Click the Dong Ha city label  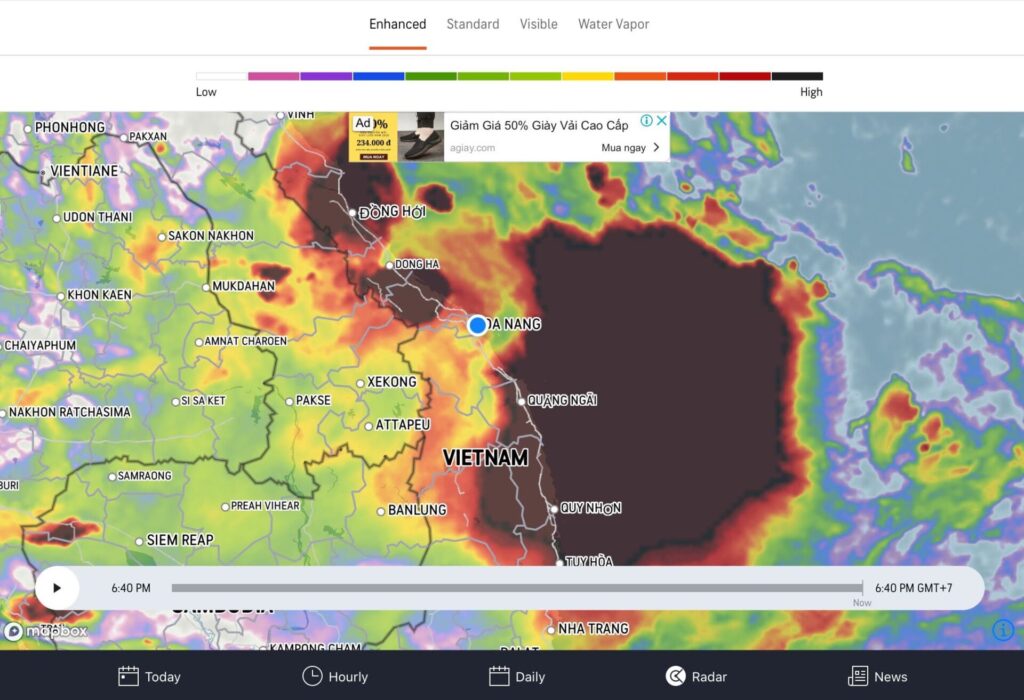417,264
